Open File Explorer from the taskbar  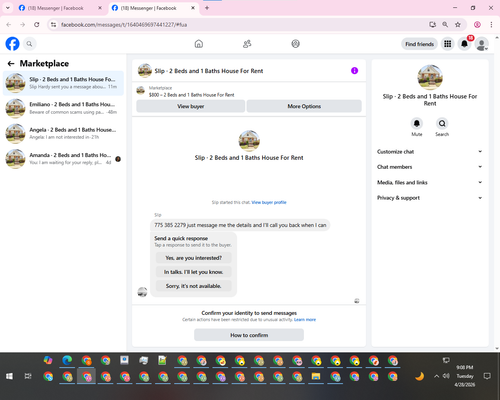click(316, 376)
